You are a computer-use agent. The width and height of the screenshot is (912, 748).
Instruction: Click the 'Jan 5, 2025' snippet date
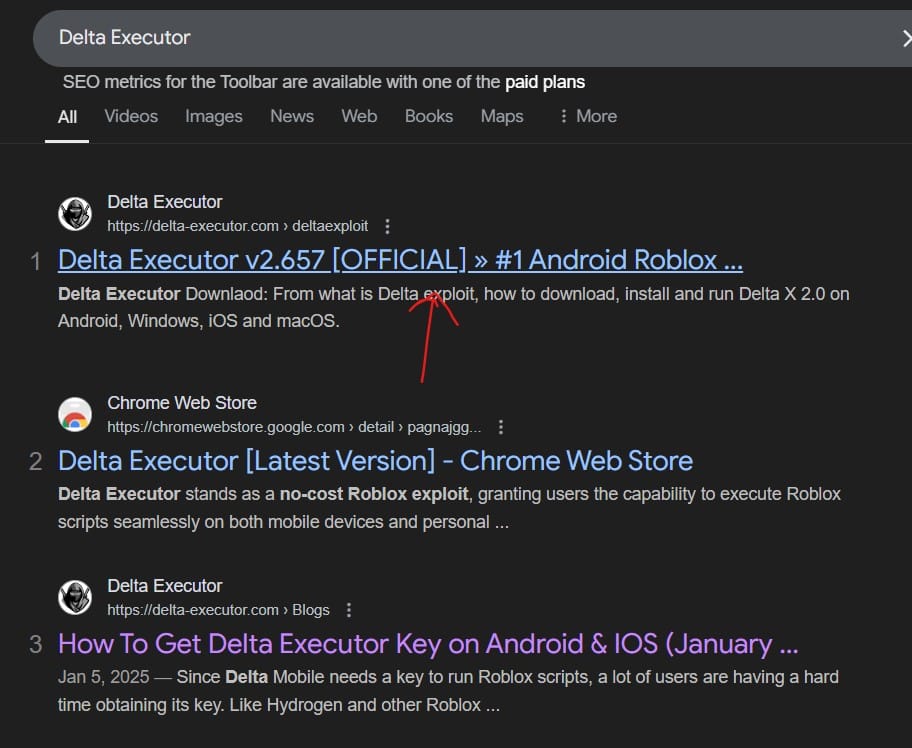coord(104,678)
